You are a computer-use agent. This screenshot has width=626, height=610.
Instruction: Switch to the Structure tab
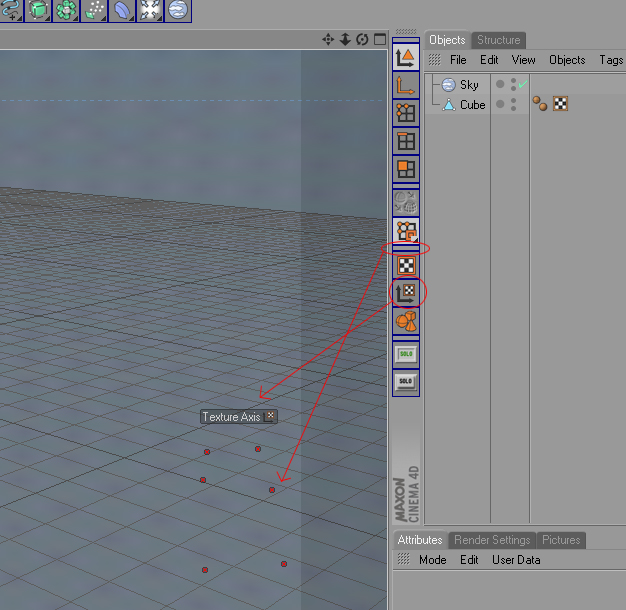[x=499, y=40]
